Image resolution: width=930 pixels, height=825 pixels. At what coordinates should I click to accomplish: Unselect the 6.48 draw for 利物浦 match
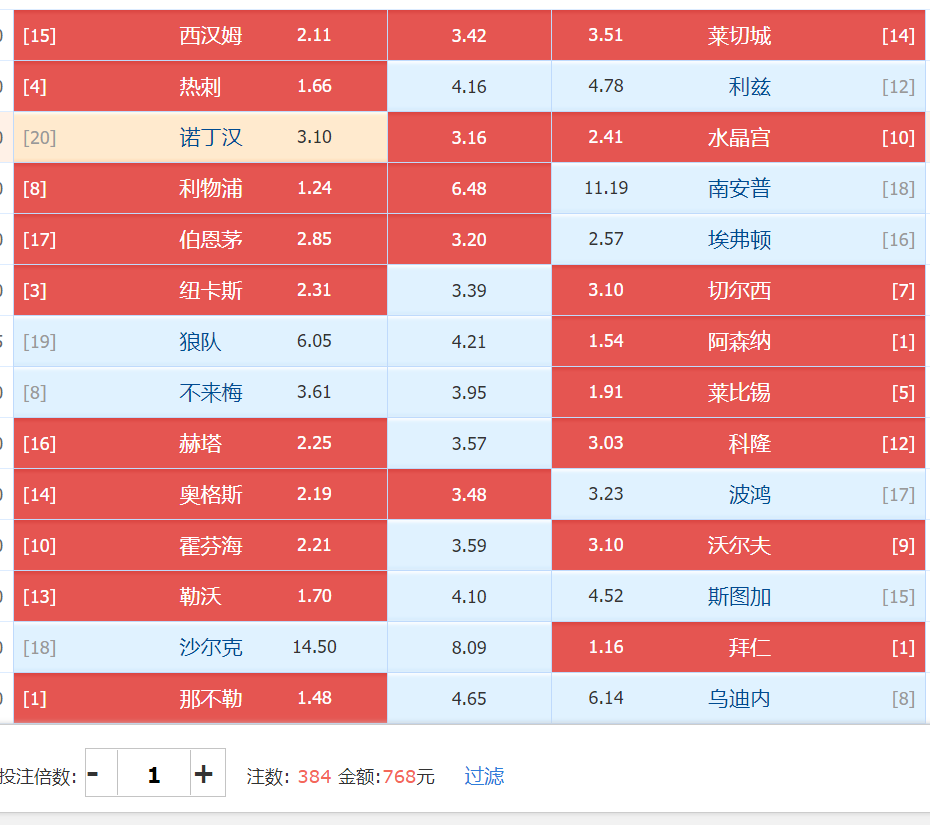tap(469, 189)
